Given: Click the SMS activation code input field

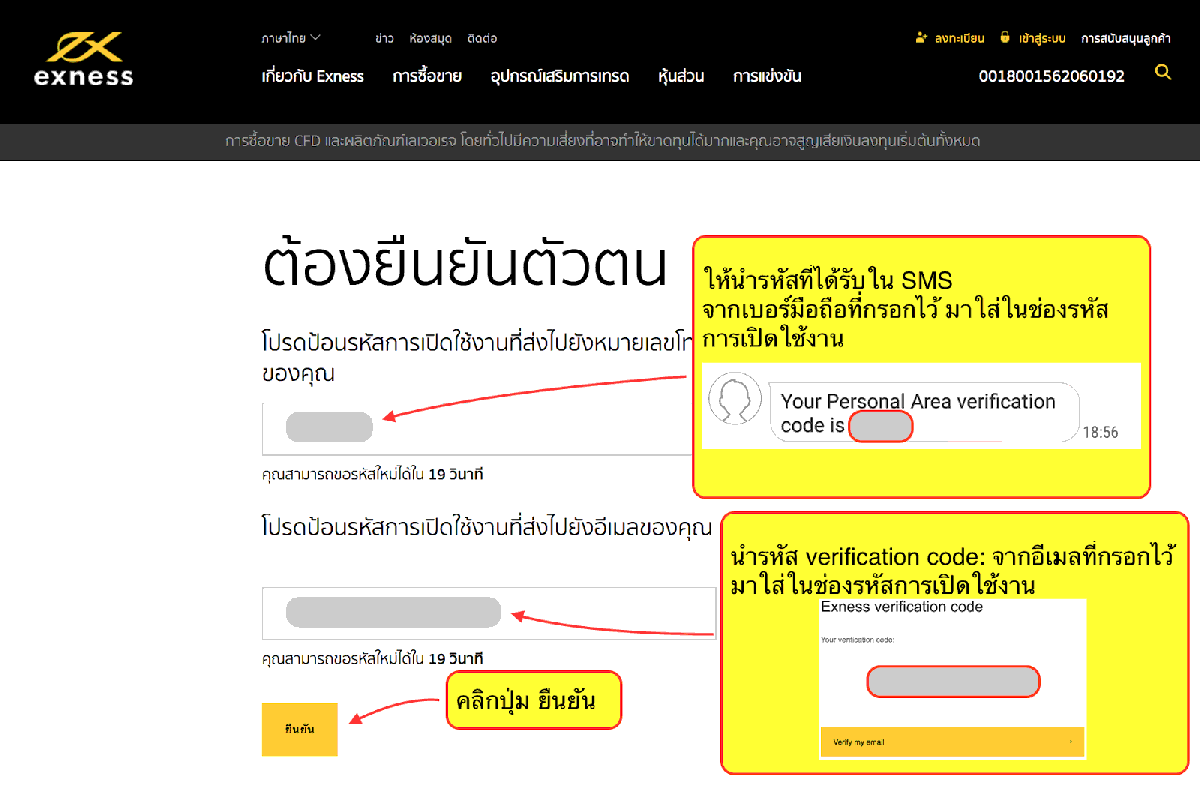Looking at the screenshot, I should [x=478, y=427].
